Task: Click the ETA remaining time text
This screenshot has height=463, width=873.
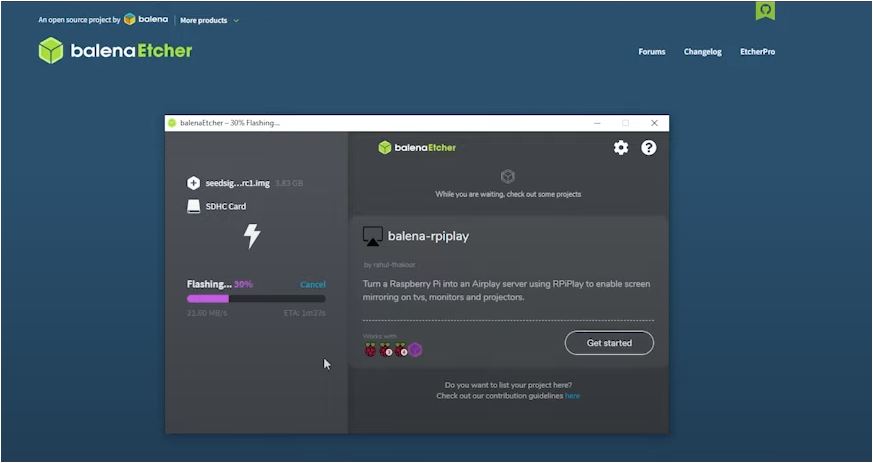Action: tap(305, 313)
